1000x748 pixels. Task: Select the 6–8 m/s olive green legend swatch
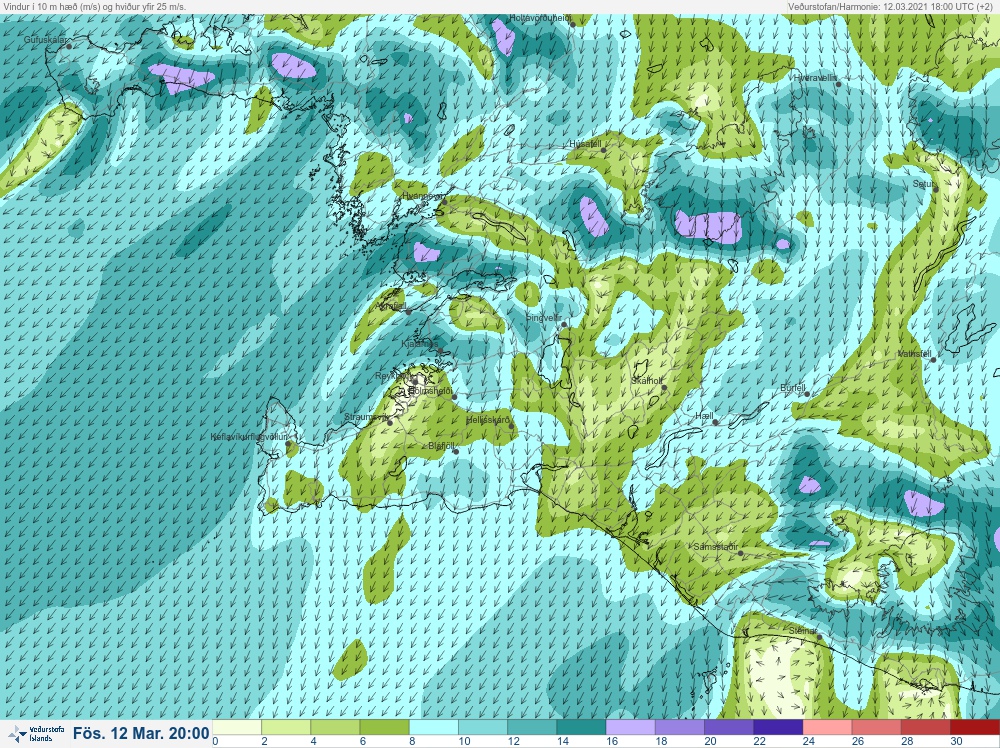[x=384, y=728]
